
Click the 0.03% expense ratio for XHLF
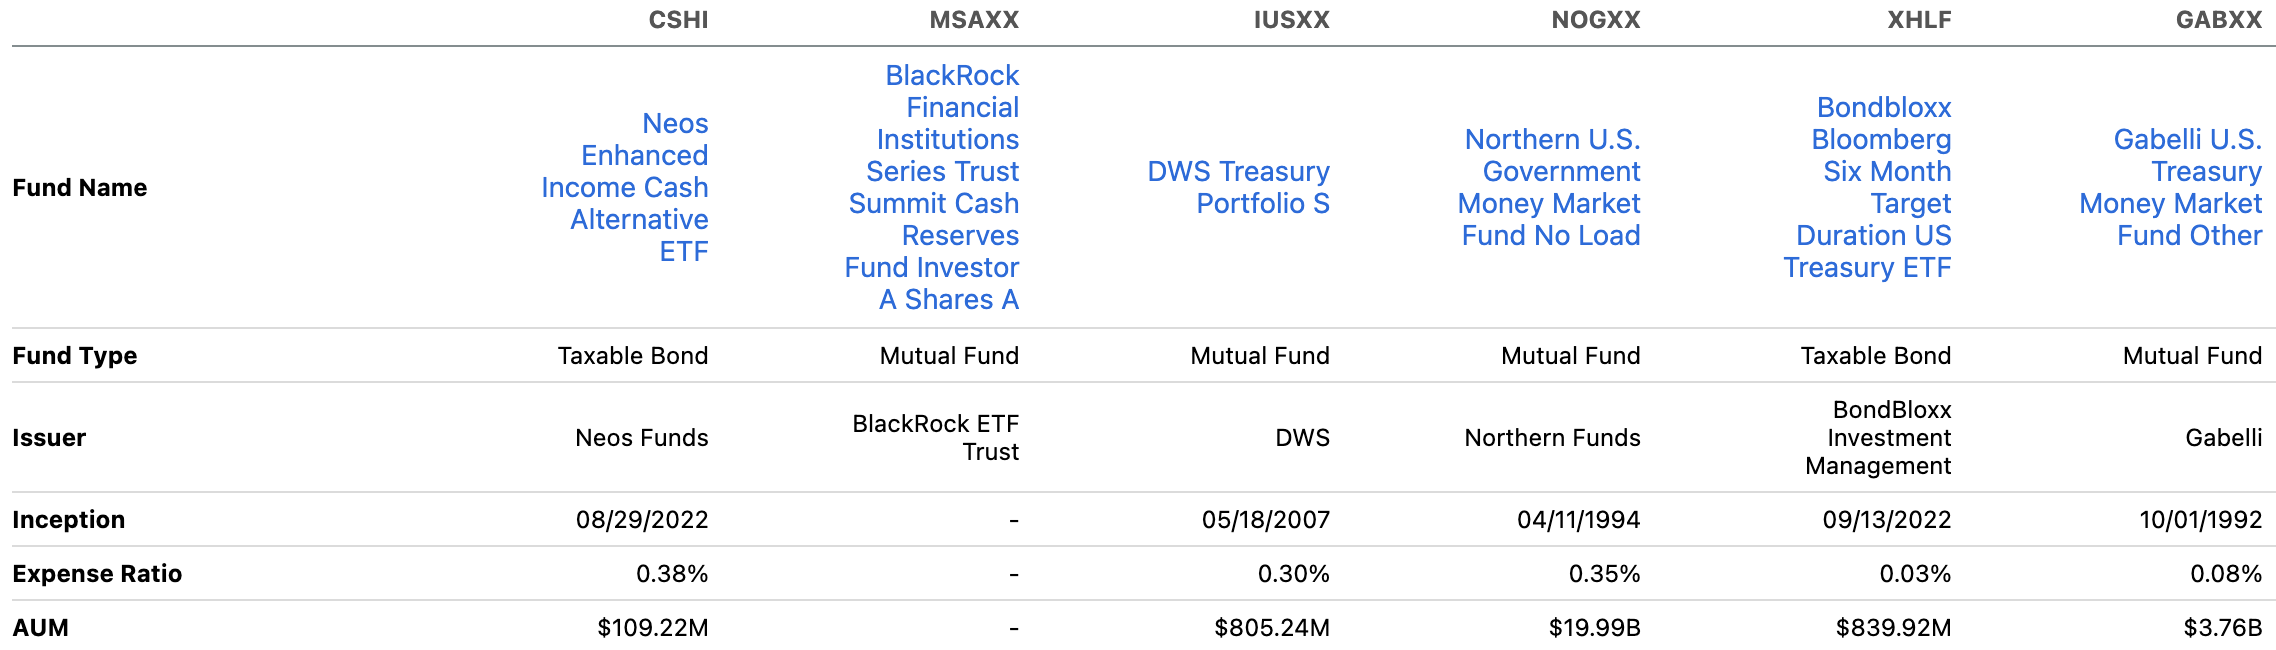1915,574
